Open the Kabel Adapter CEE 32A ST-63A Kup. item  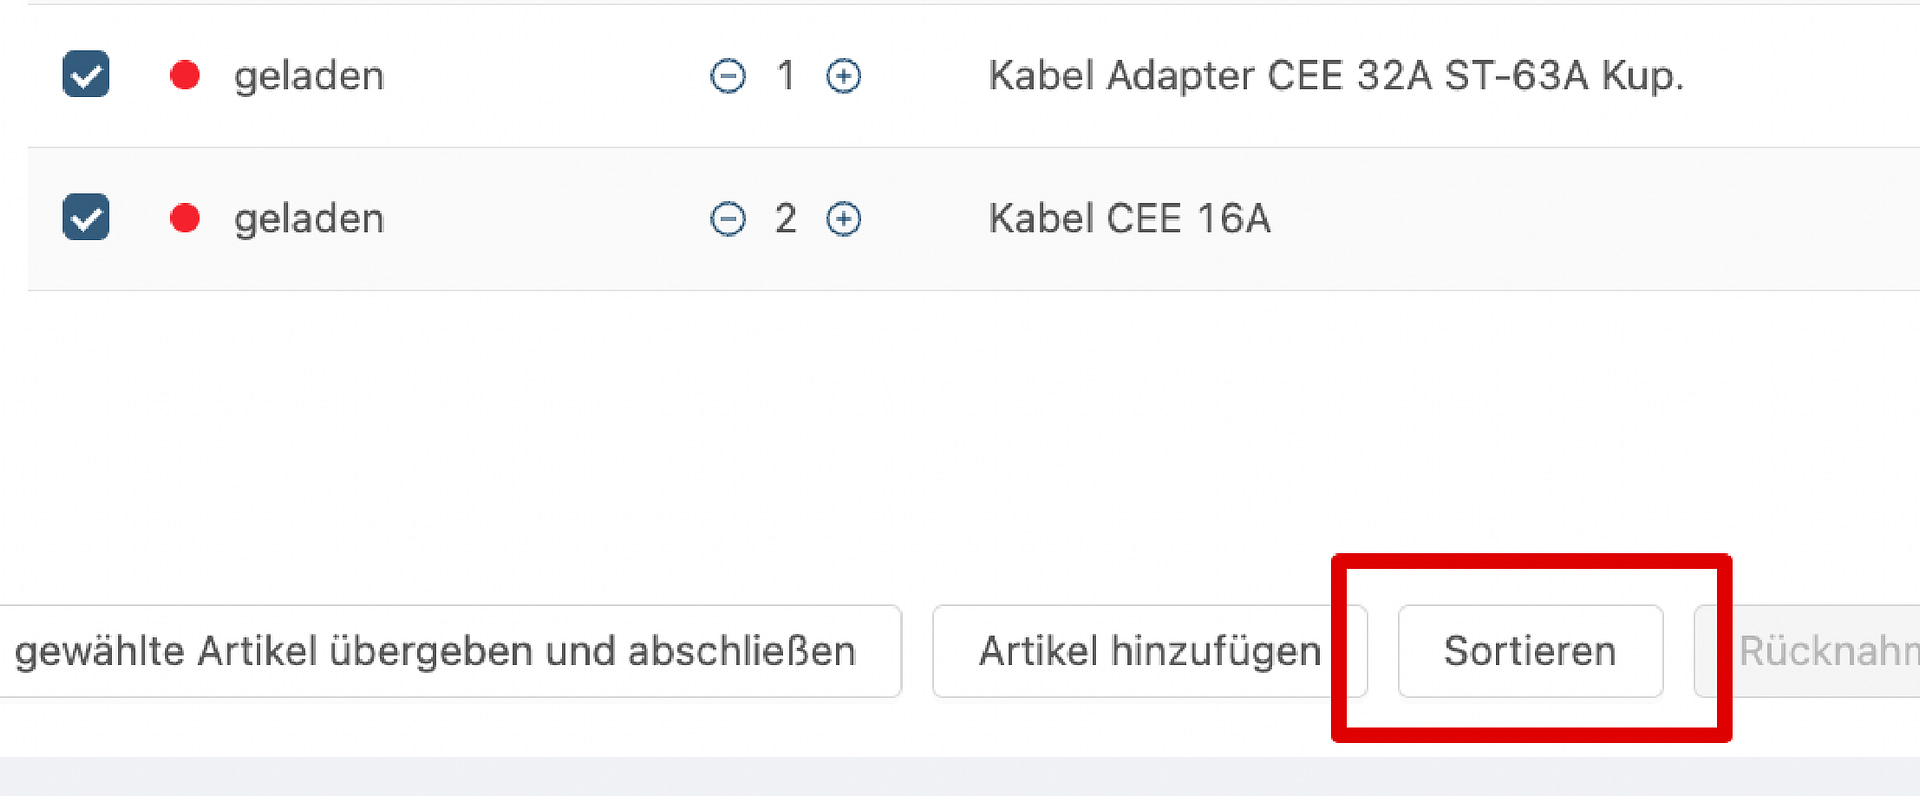click(1336, 76)
